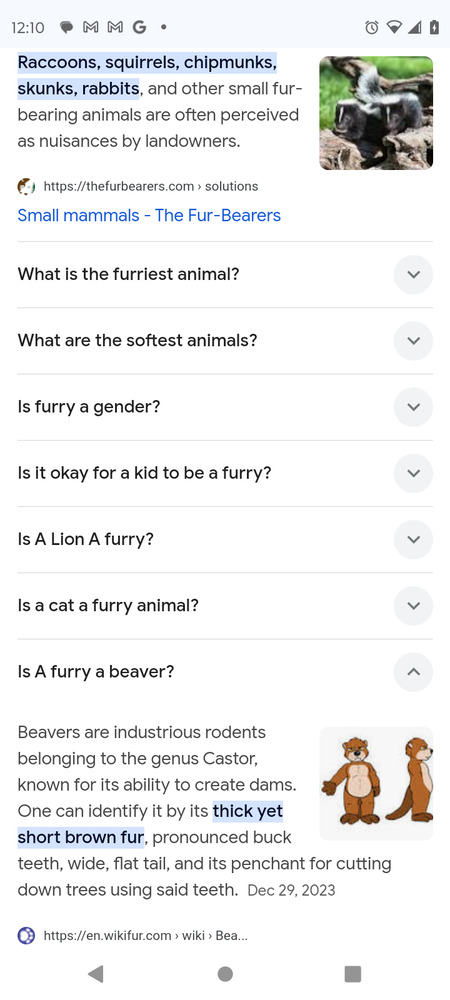Tap the thefurbearers.com site favicon
Viewport: 450px width, 1000px height.
pyautogui.click(x=26, y=187)
